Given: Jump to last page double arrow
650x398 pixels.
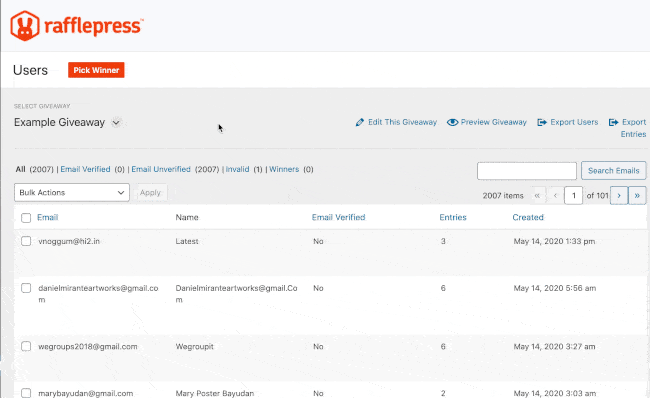Looking at the screenshot, I should click(637, 195).
